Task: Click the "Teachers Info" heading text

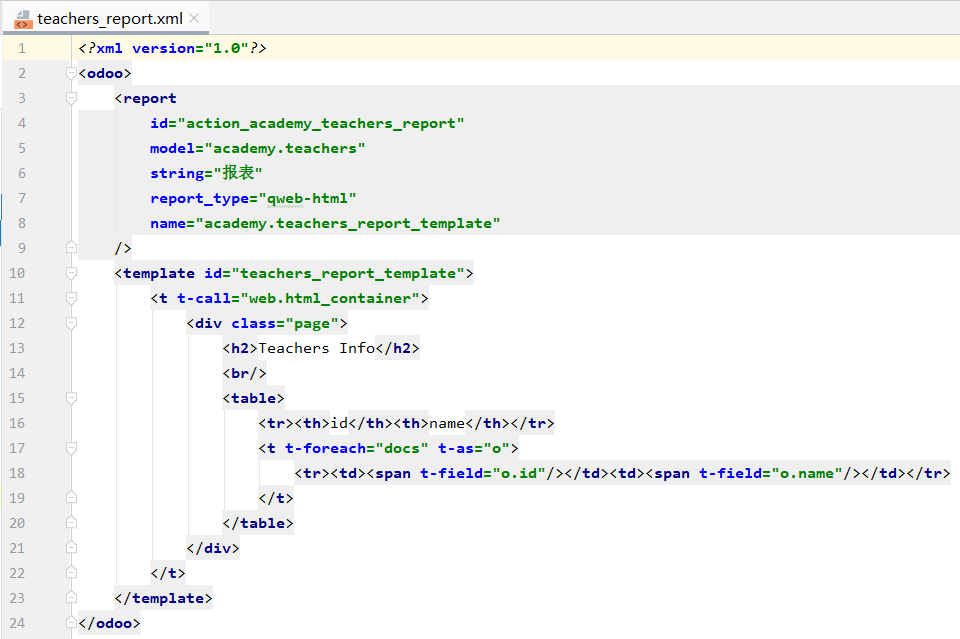Action: point(317,348)
